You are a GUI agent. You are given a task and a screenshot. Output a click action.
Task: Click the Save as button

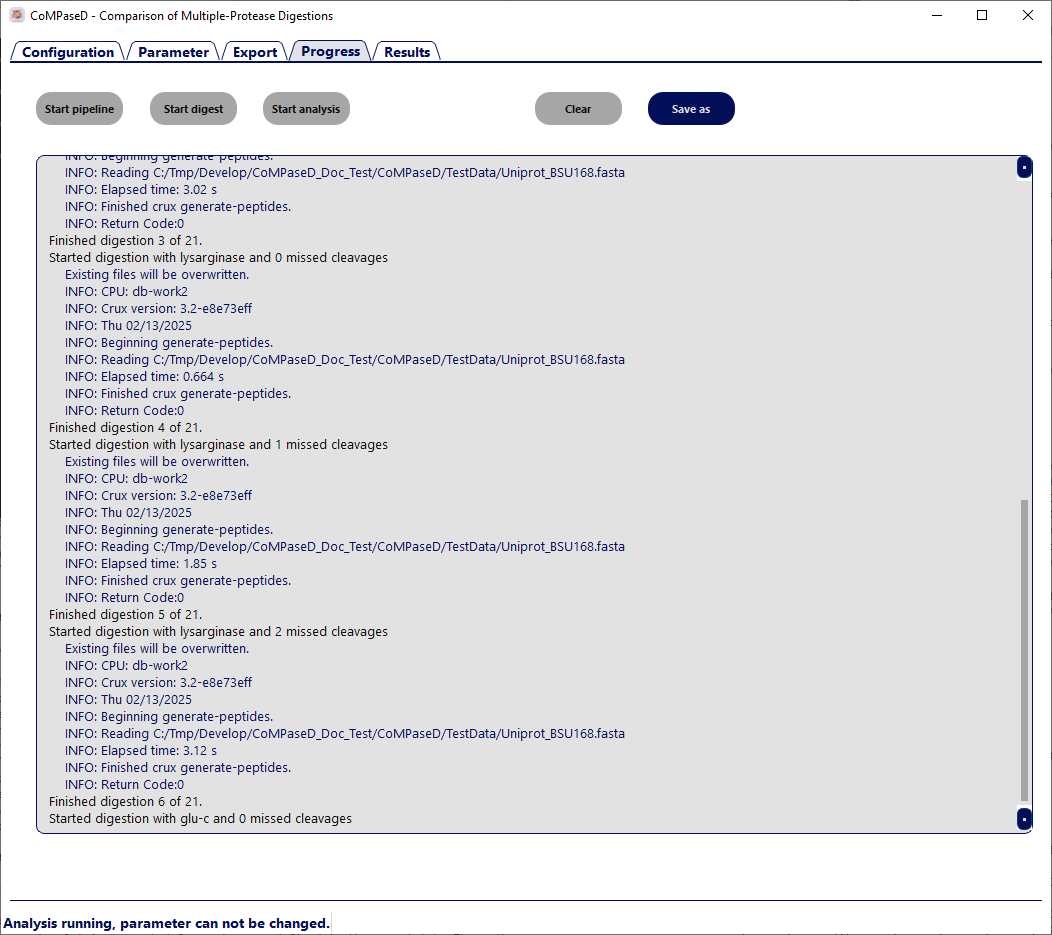[x=691, y=109]
